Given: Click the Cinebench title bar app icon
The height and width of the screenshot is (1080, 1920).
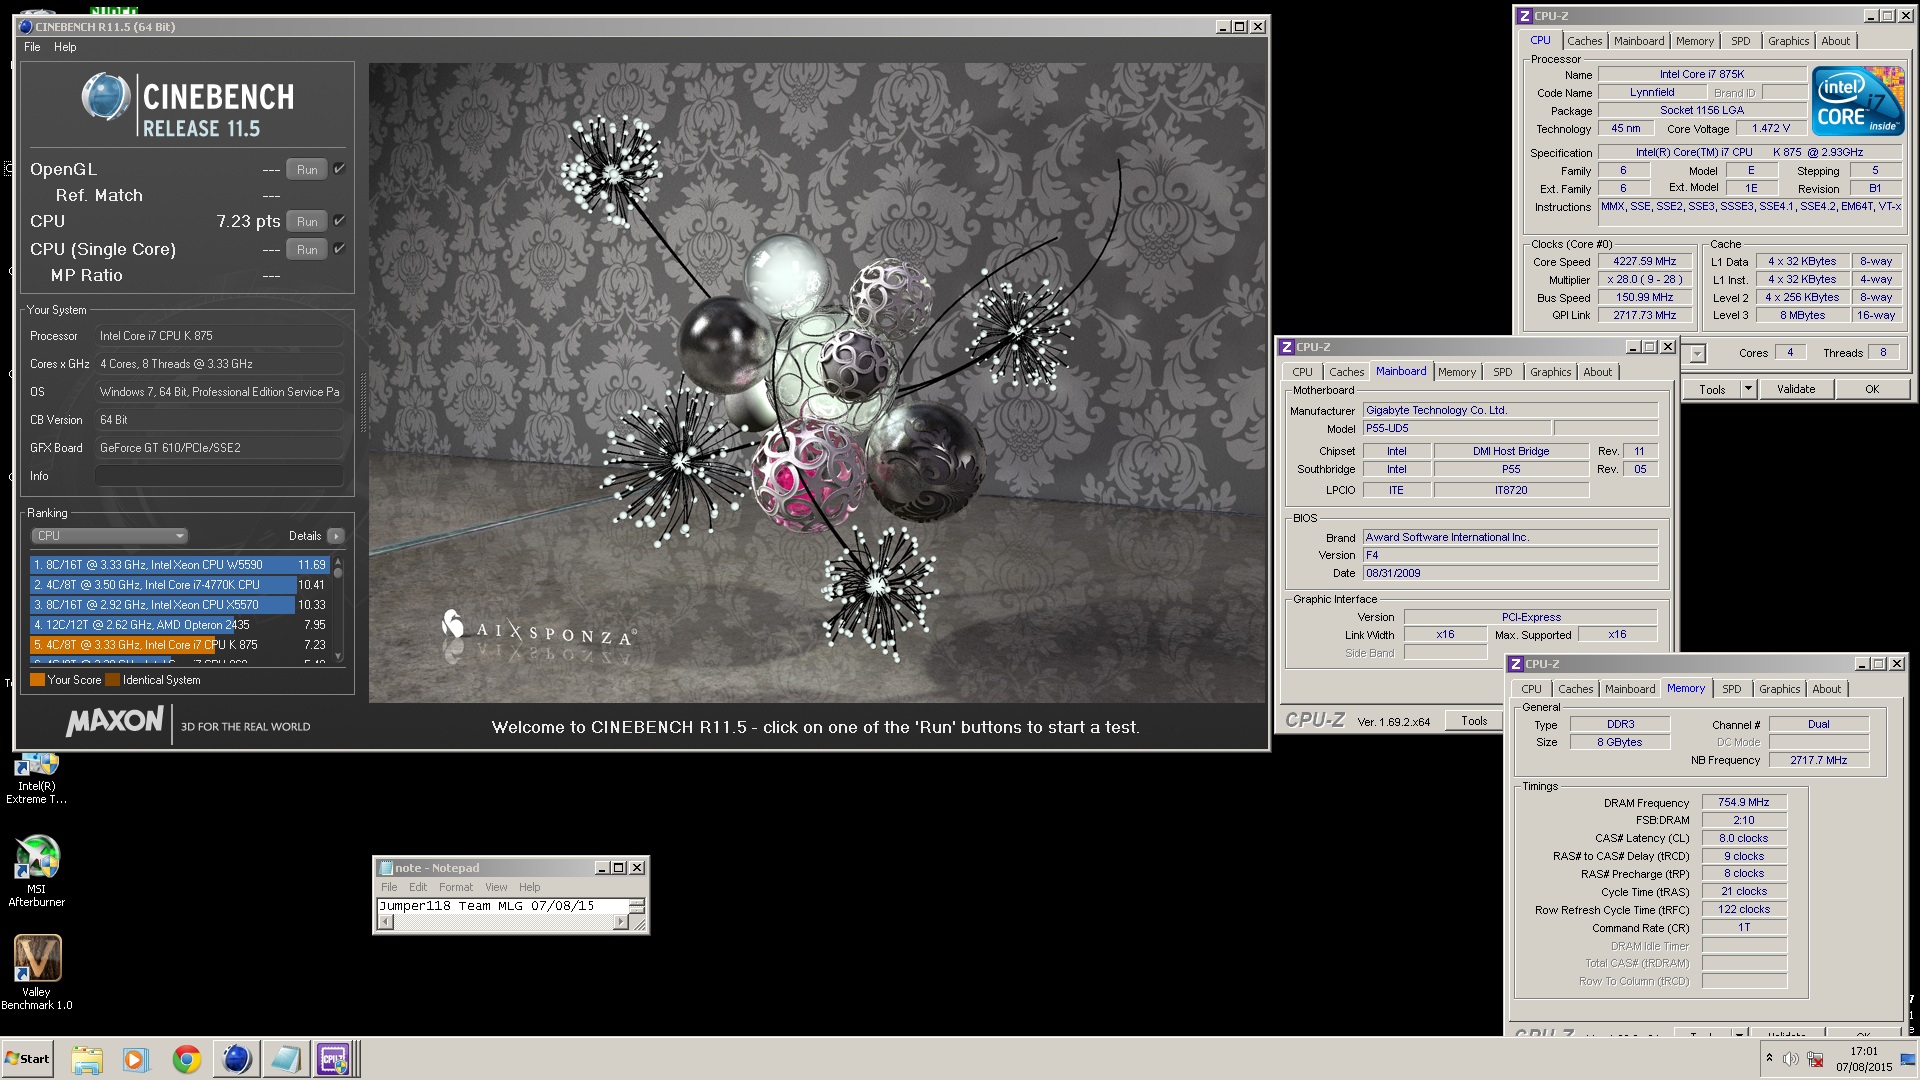Looking at the screenshot, I should [25, 27].
